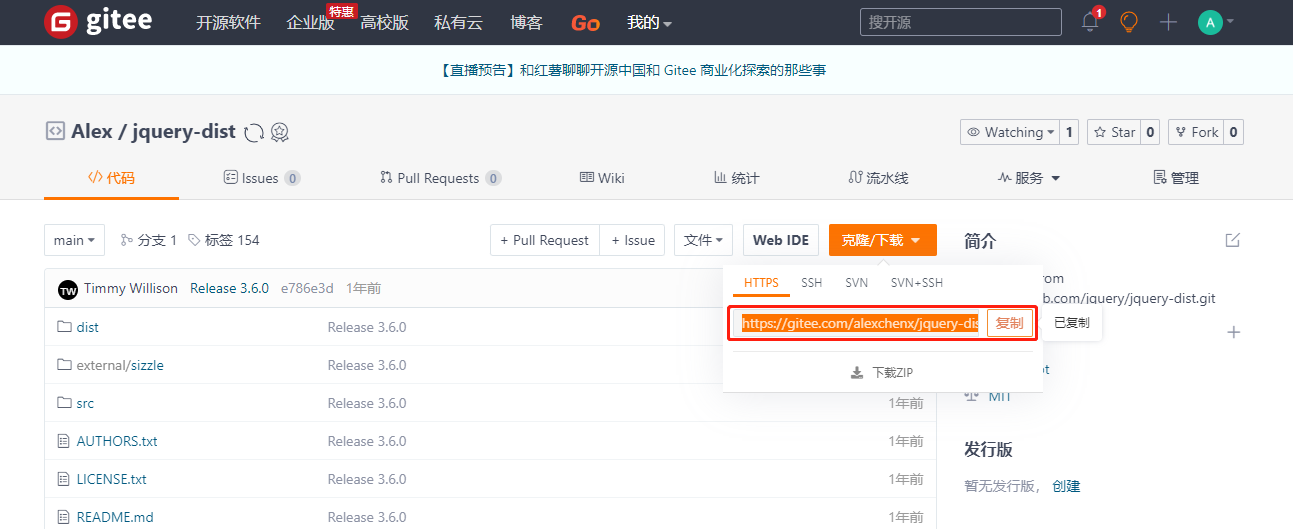Image resolution: width=1293 pixels, height=529 pixels.
Task: Click the Go link in navbar
Action: (585, 22)
